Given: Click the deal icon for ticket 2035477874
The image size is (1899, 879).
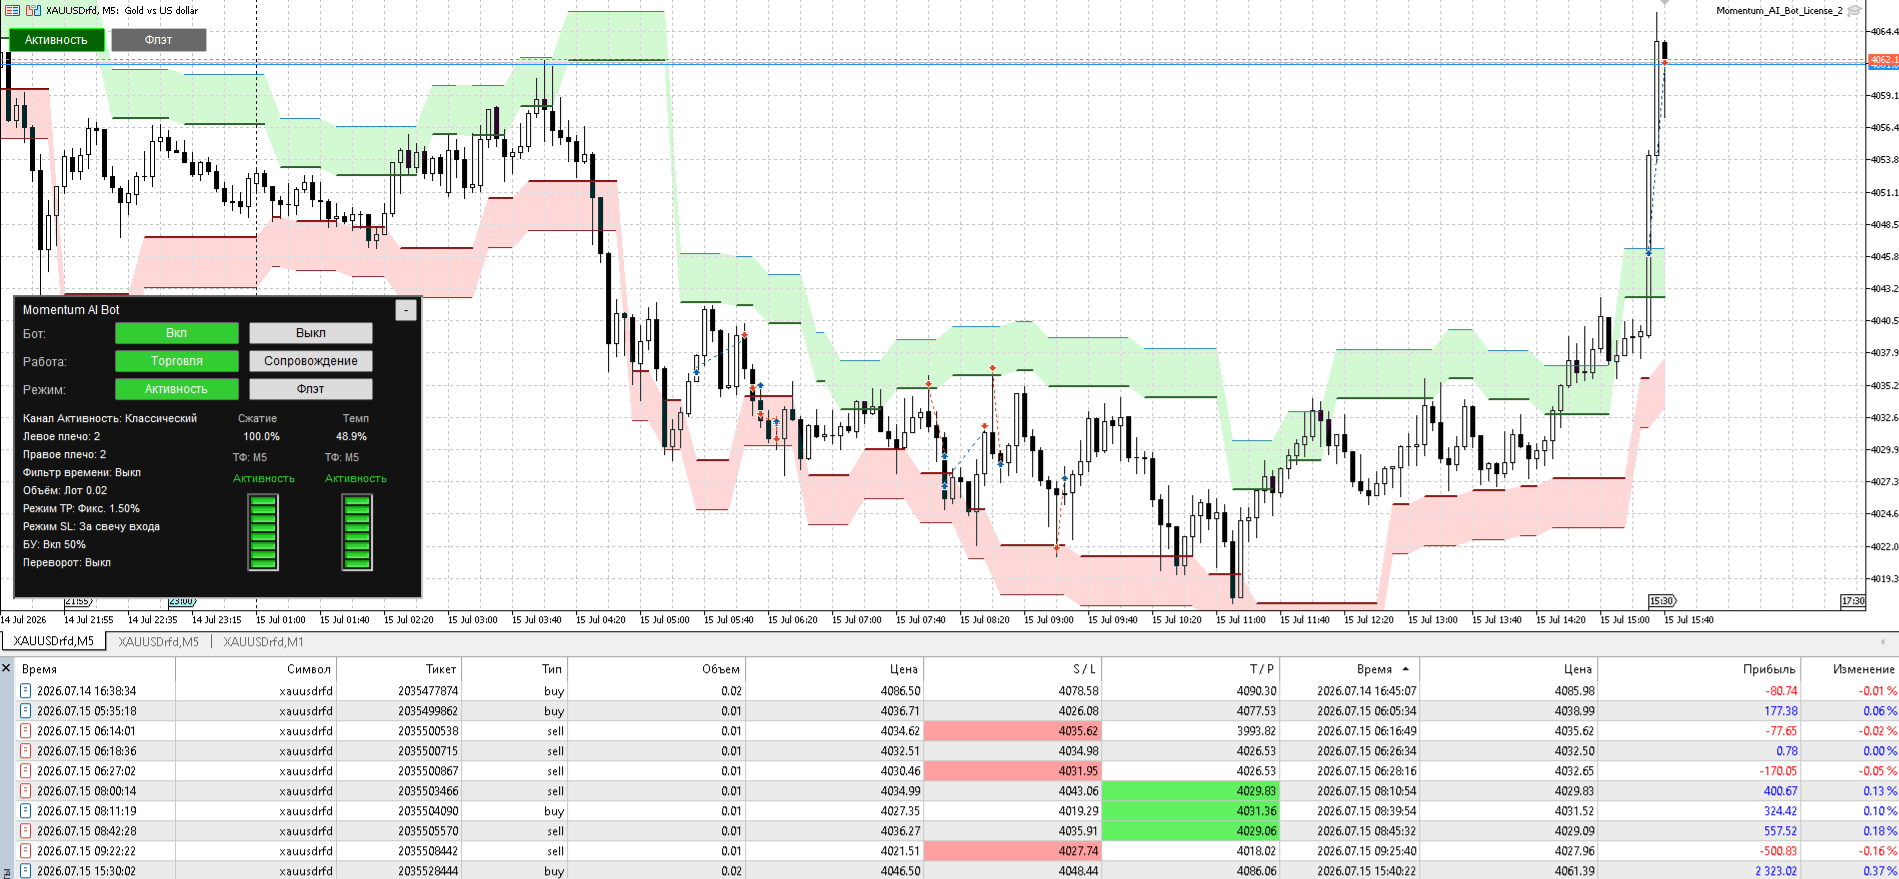Looking at the screenshot, I should point(26,691).
